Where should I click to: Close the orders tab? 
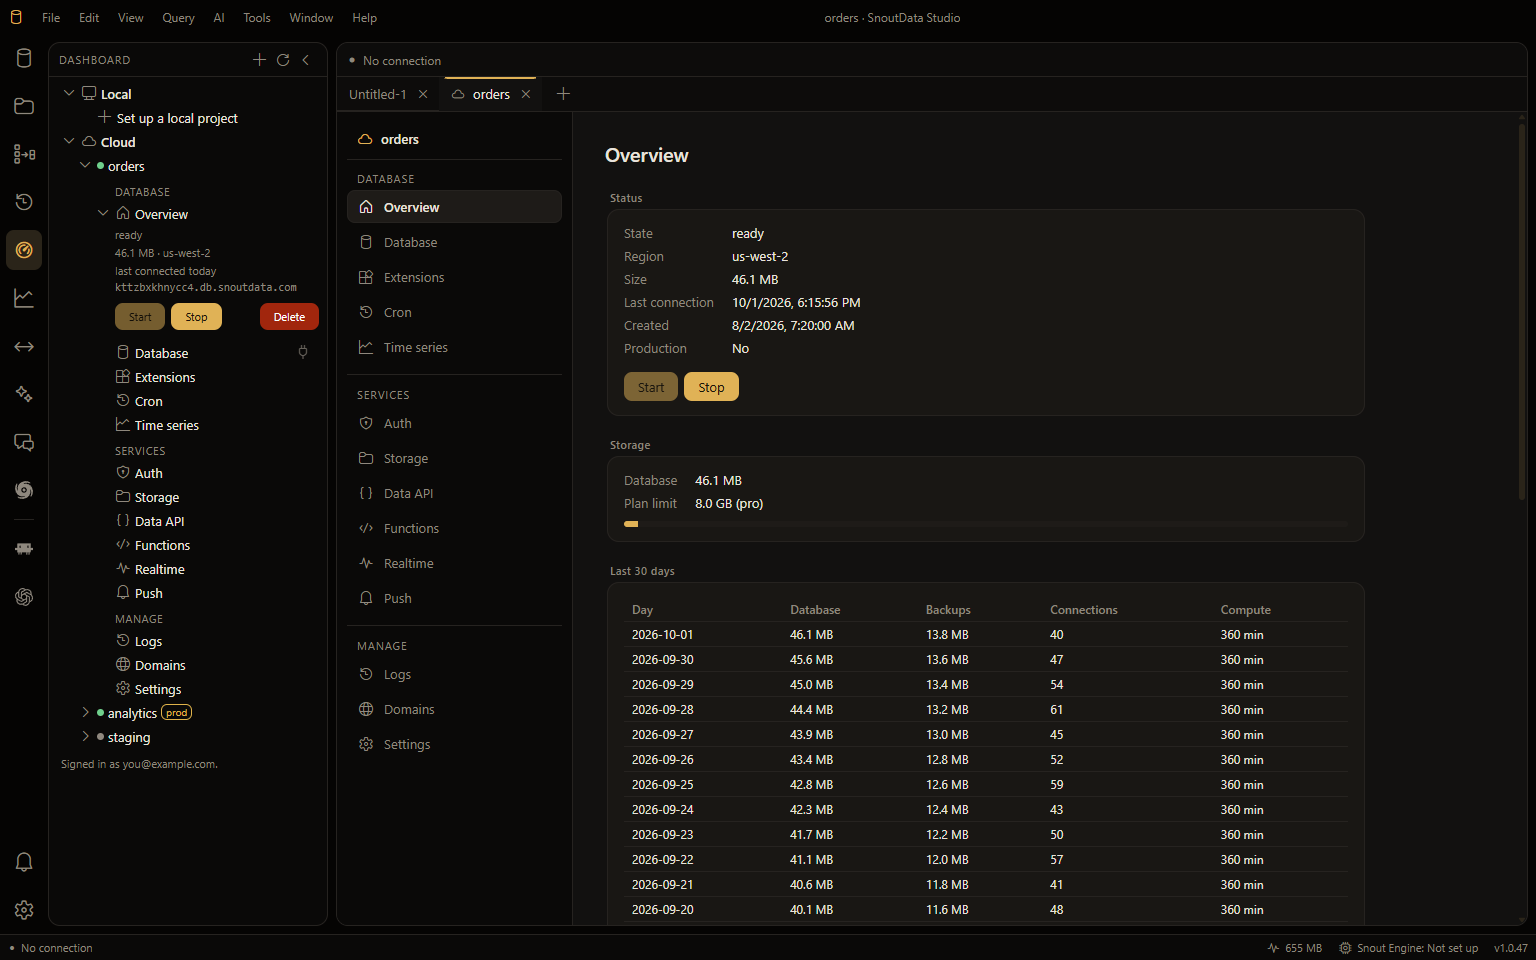[526, 94]
